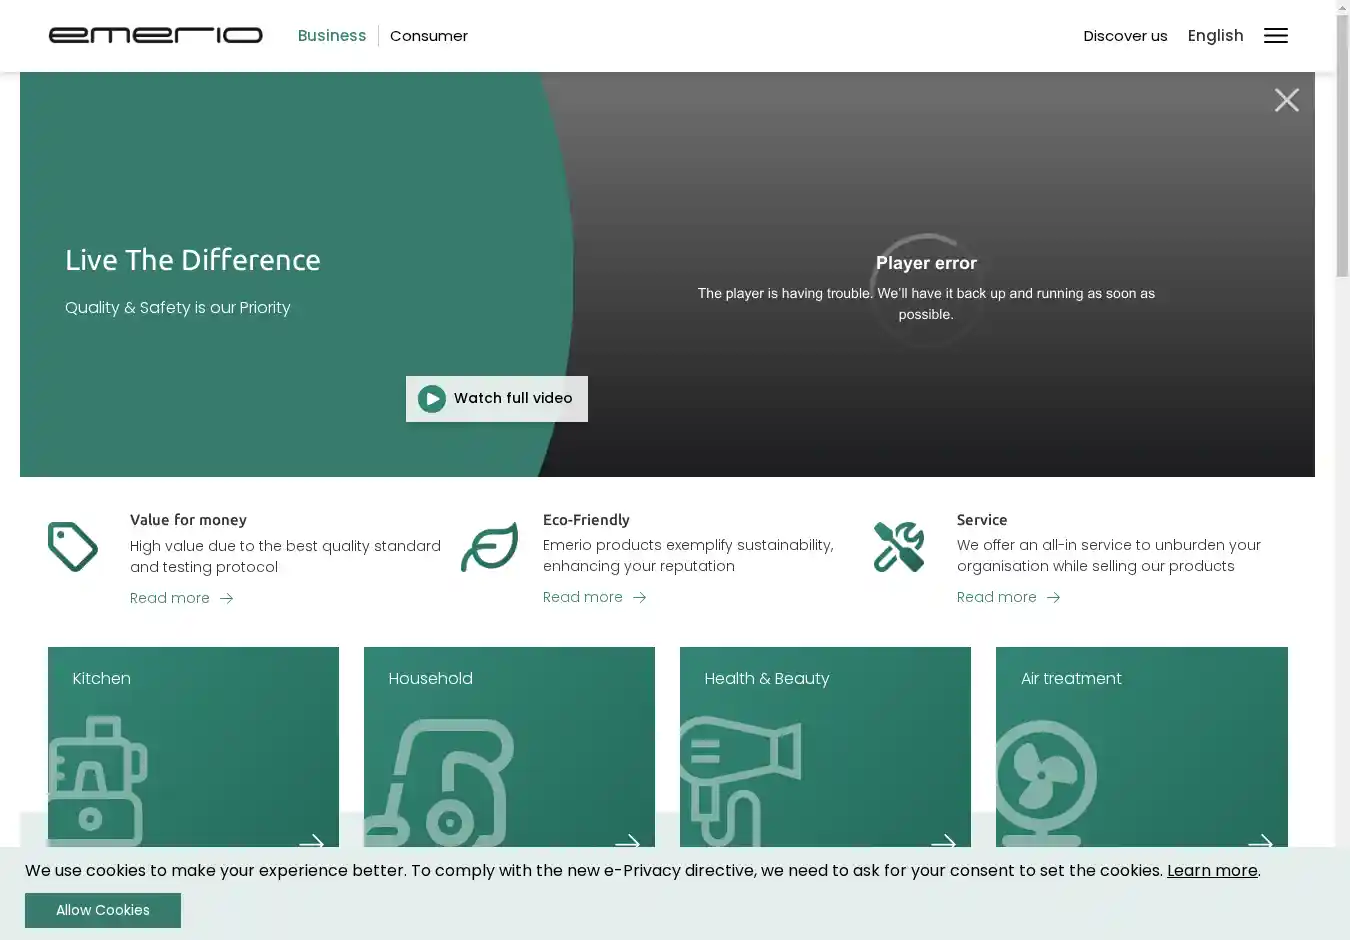Open the English language selector

coord(1215,36)
